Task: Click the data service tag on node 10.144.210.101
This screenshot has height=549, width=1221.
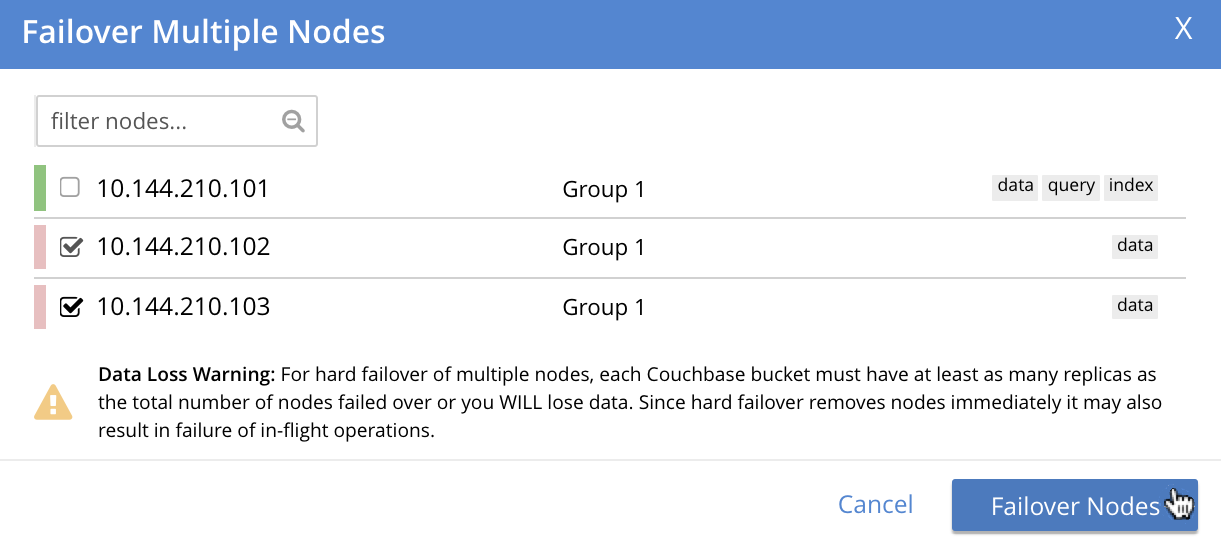Action: 1015,186
